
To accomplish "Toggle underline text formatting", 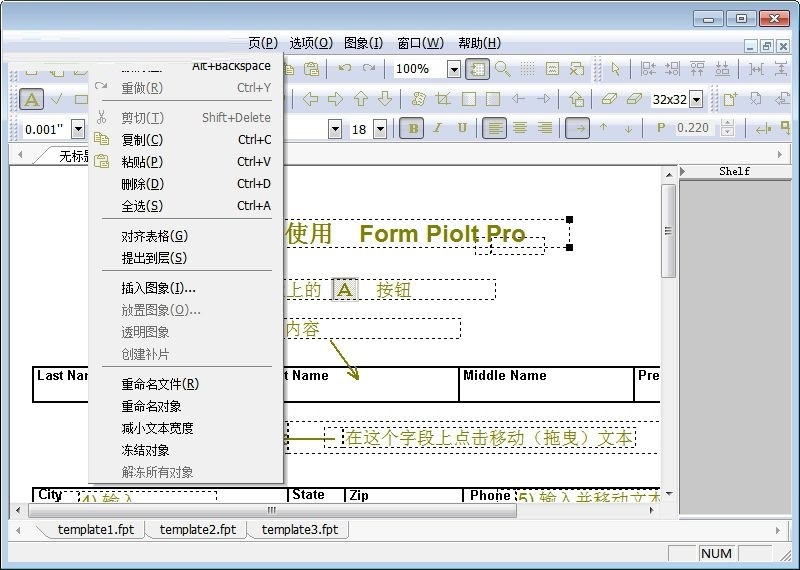I will (462, 128).
